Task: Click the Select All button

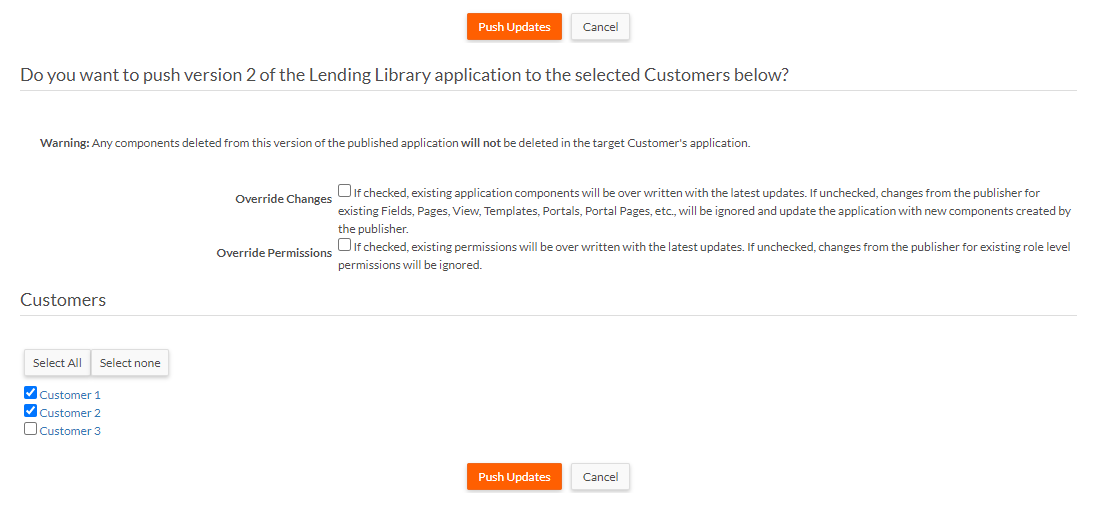Action: point(57,363)
